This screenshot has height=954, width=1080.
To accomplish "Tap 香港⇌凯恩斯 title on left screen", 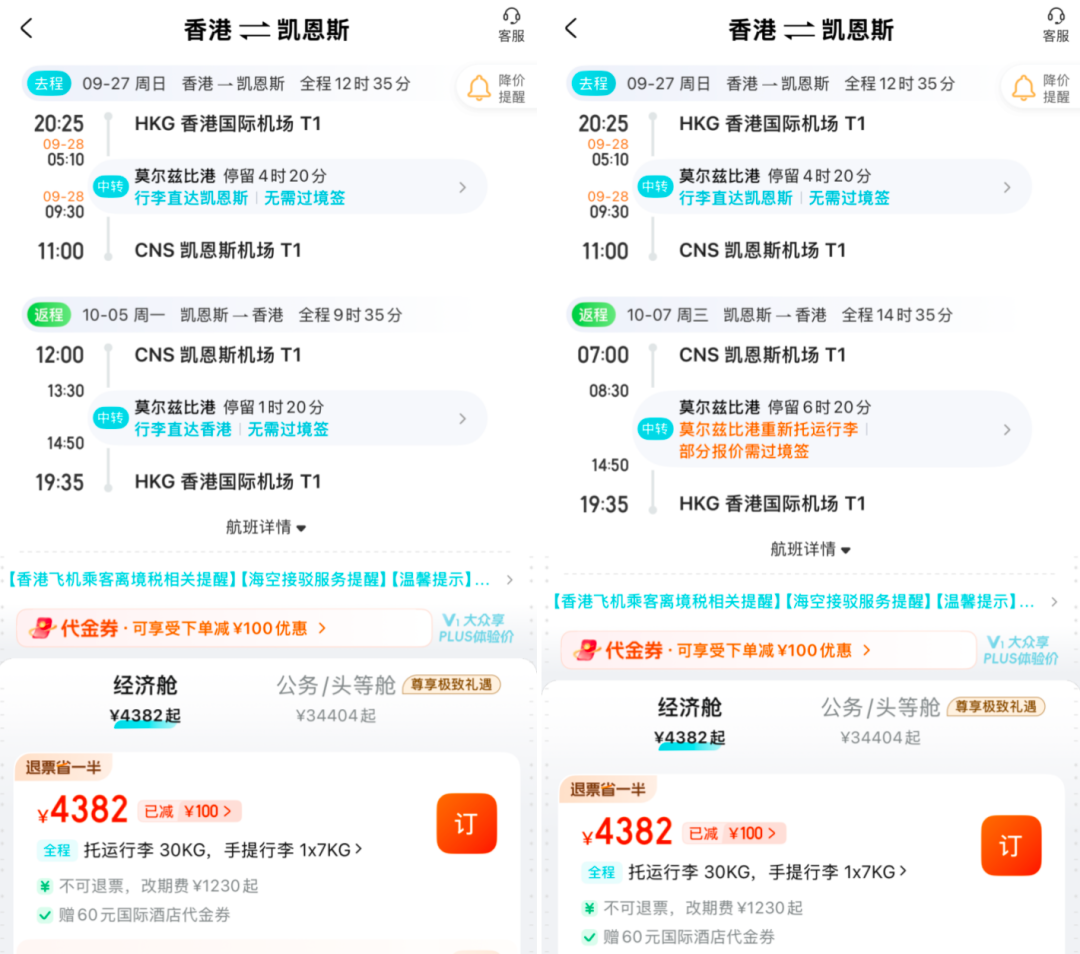I will [266, 30].
